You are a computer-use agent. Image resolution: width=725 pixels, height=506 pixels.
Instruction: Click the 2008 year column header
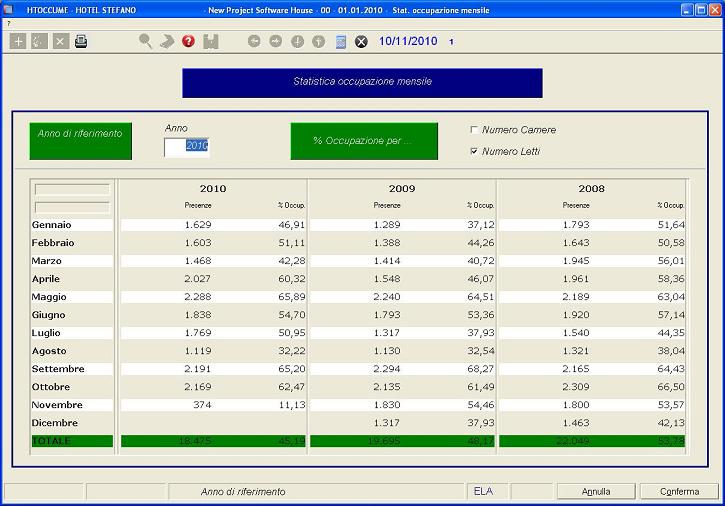(591, 189)
